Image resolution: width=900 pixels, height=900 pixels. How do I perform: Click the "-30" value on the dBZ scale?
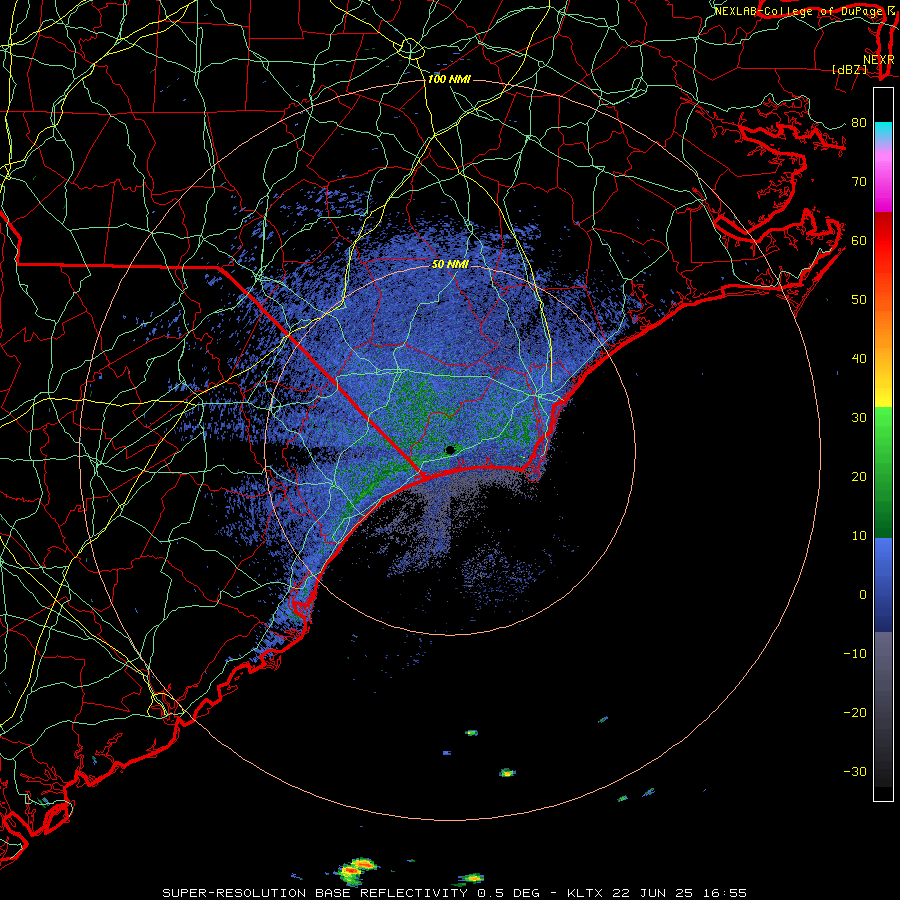pyautogui.click(x=855, y=771)
